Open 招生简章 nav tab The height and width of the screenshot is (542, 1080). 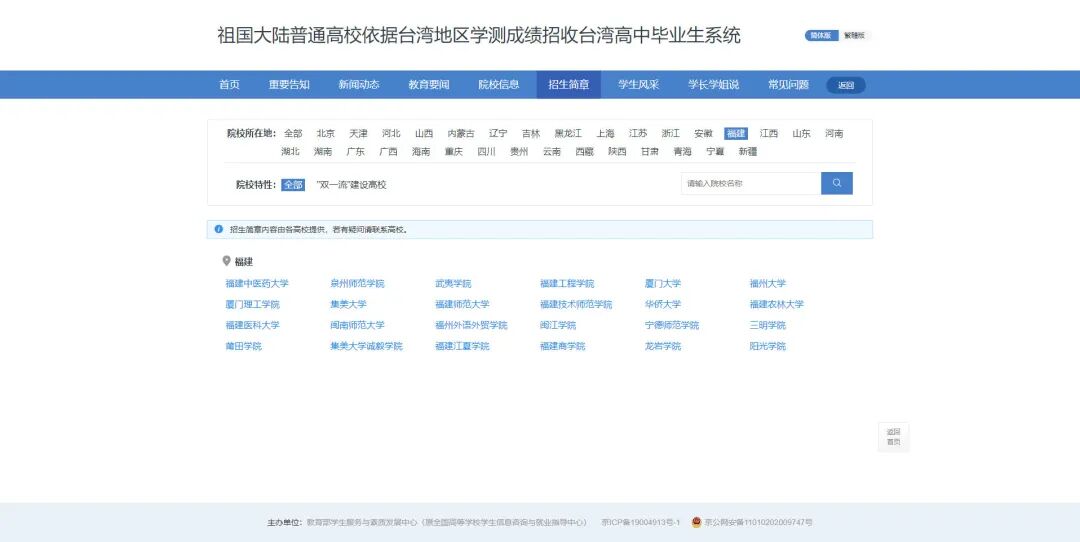pyautogui.click(x=569, y=85)
